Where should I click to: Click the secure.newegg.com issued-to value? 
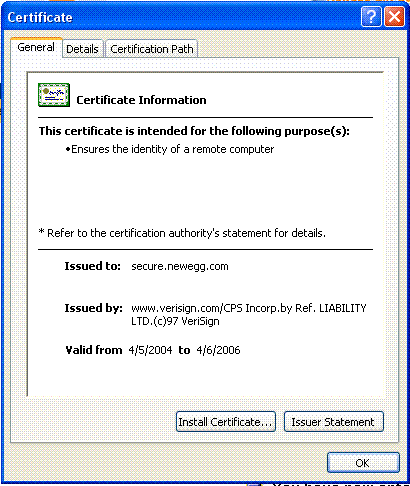coord(180,266)
